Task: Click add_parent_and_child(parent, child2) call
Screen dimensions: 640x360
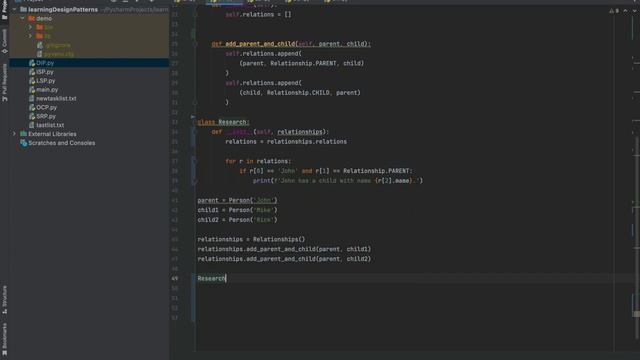Action: 284,259
